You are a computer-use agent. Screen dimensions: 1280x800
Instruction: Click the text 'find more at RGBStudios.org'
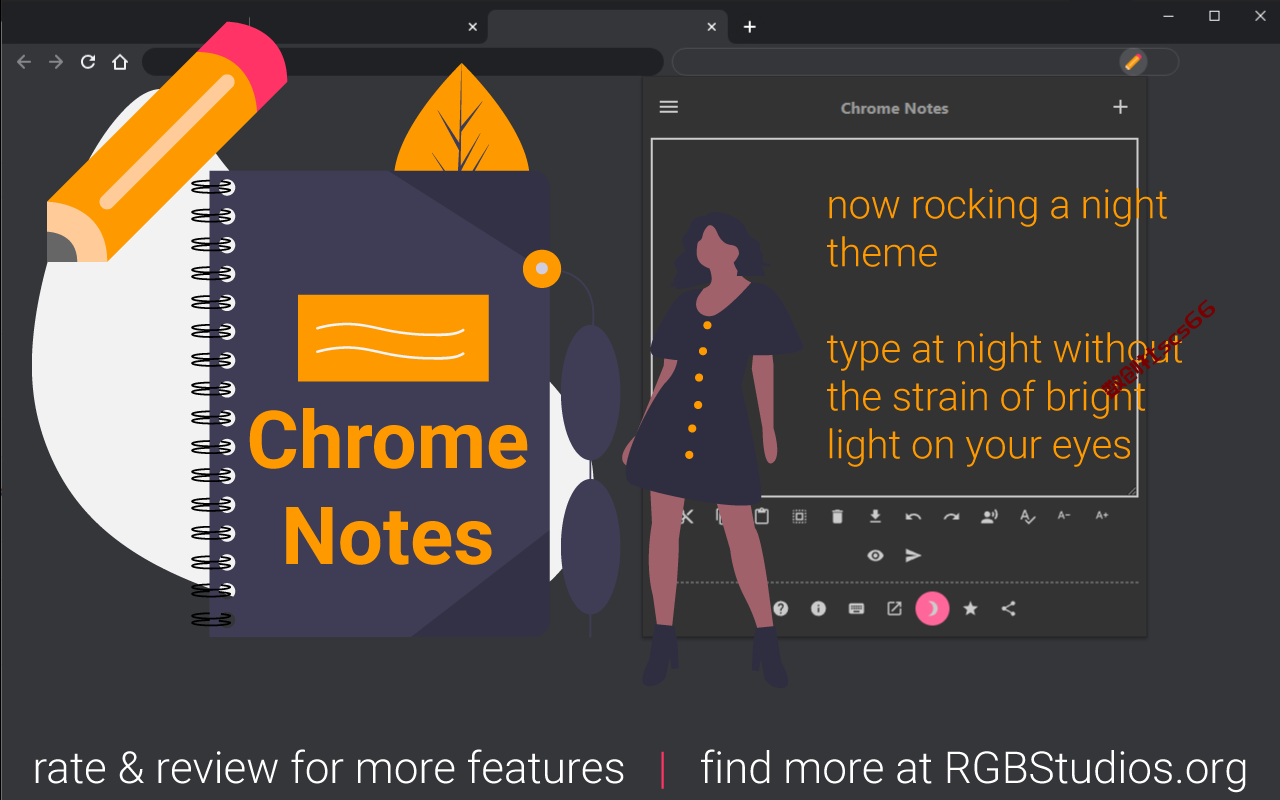click(973, 768)
